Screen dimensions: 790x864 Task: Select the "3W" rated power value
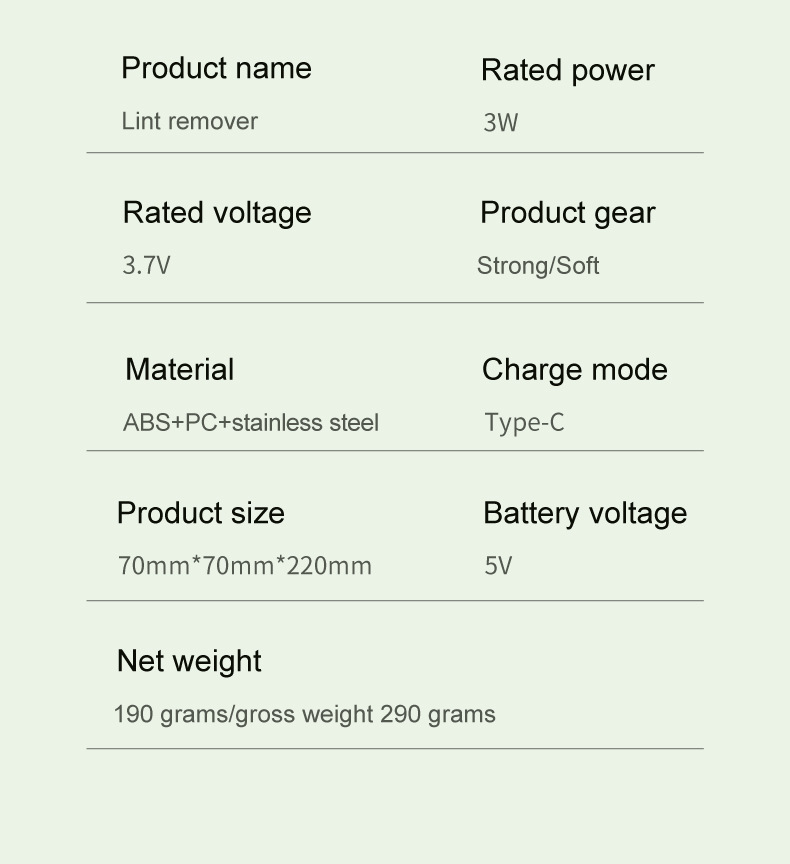(x=500, y=123)
